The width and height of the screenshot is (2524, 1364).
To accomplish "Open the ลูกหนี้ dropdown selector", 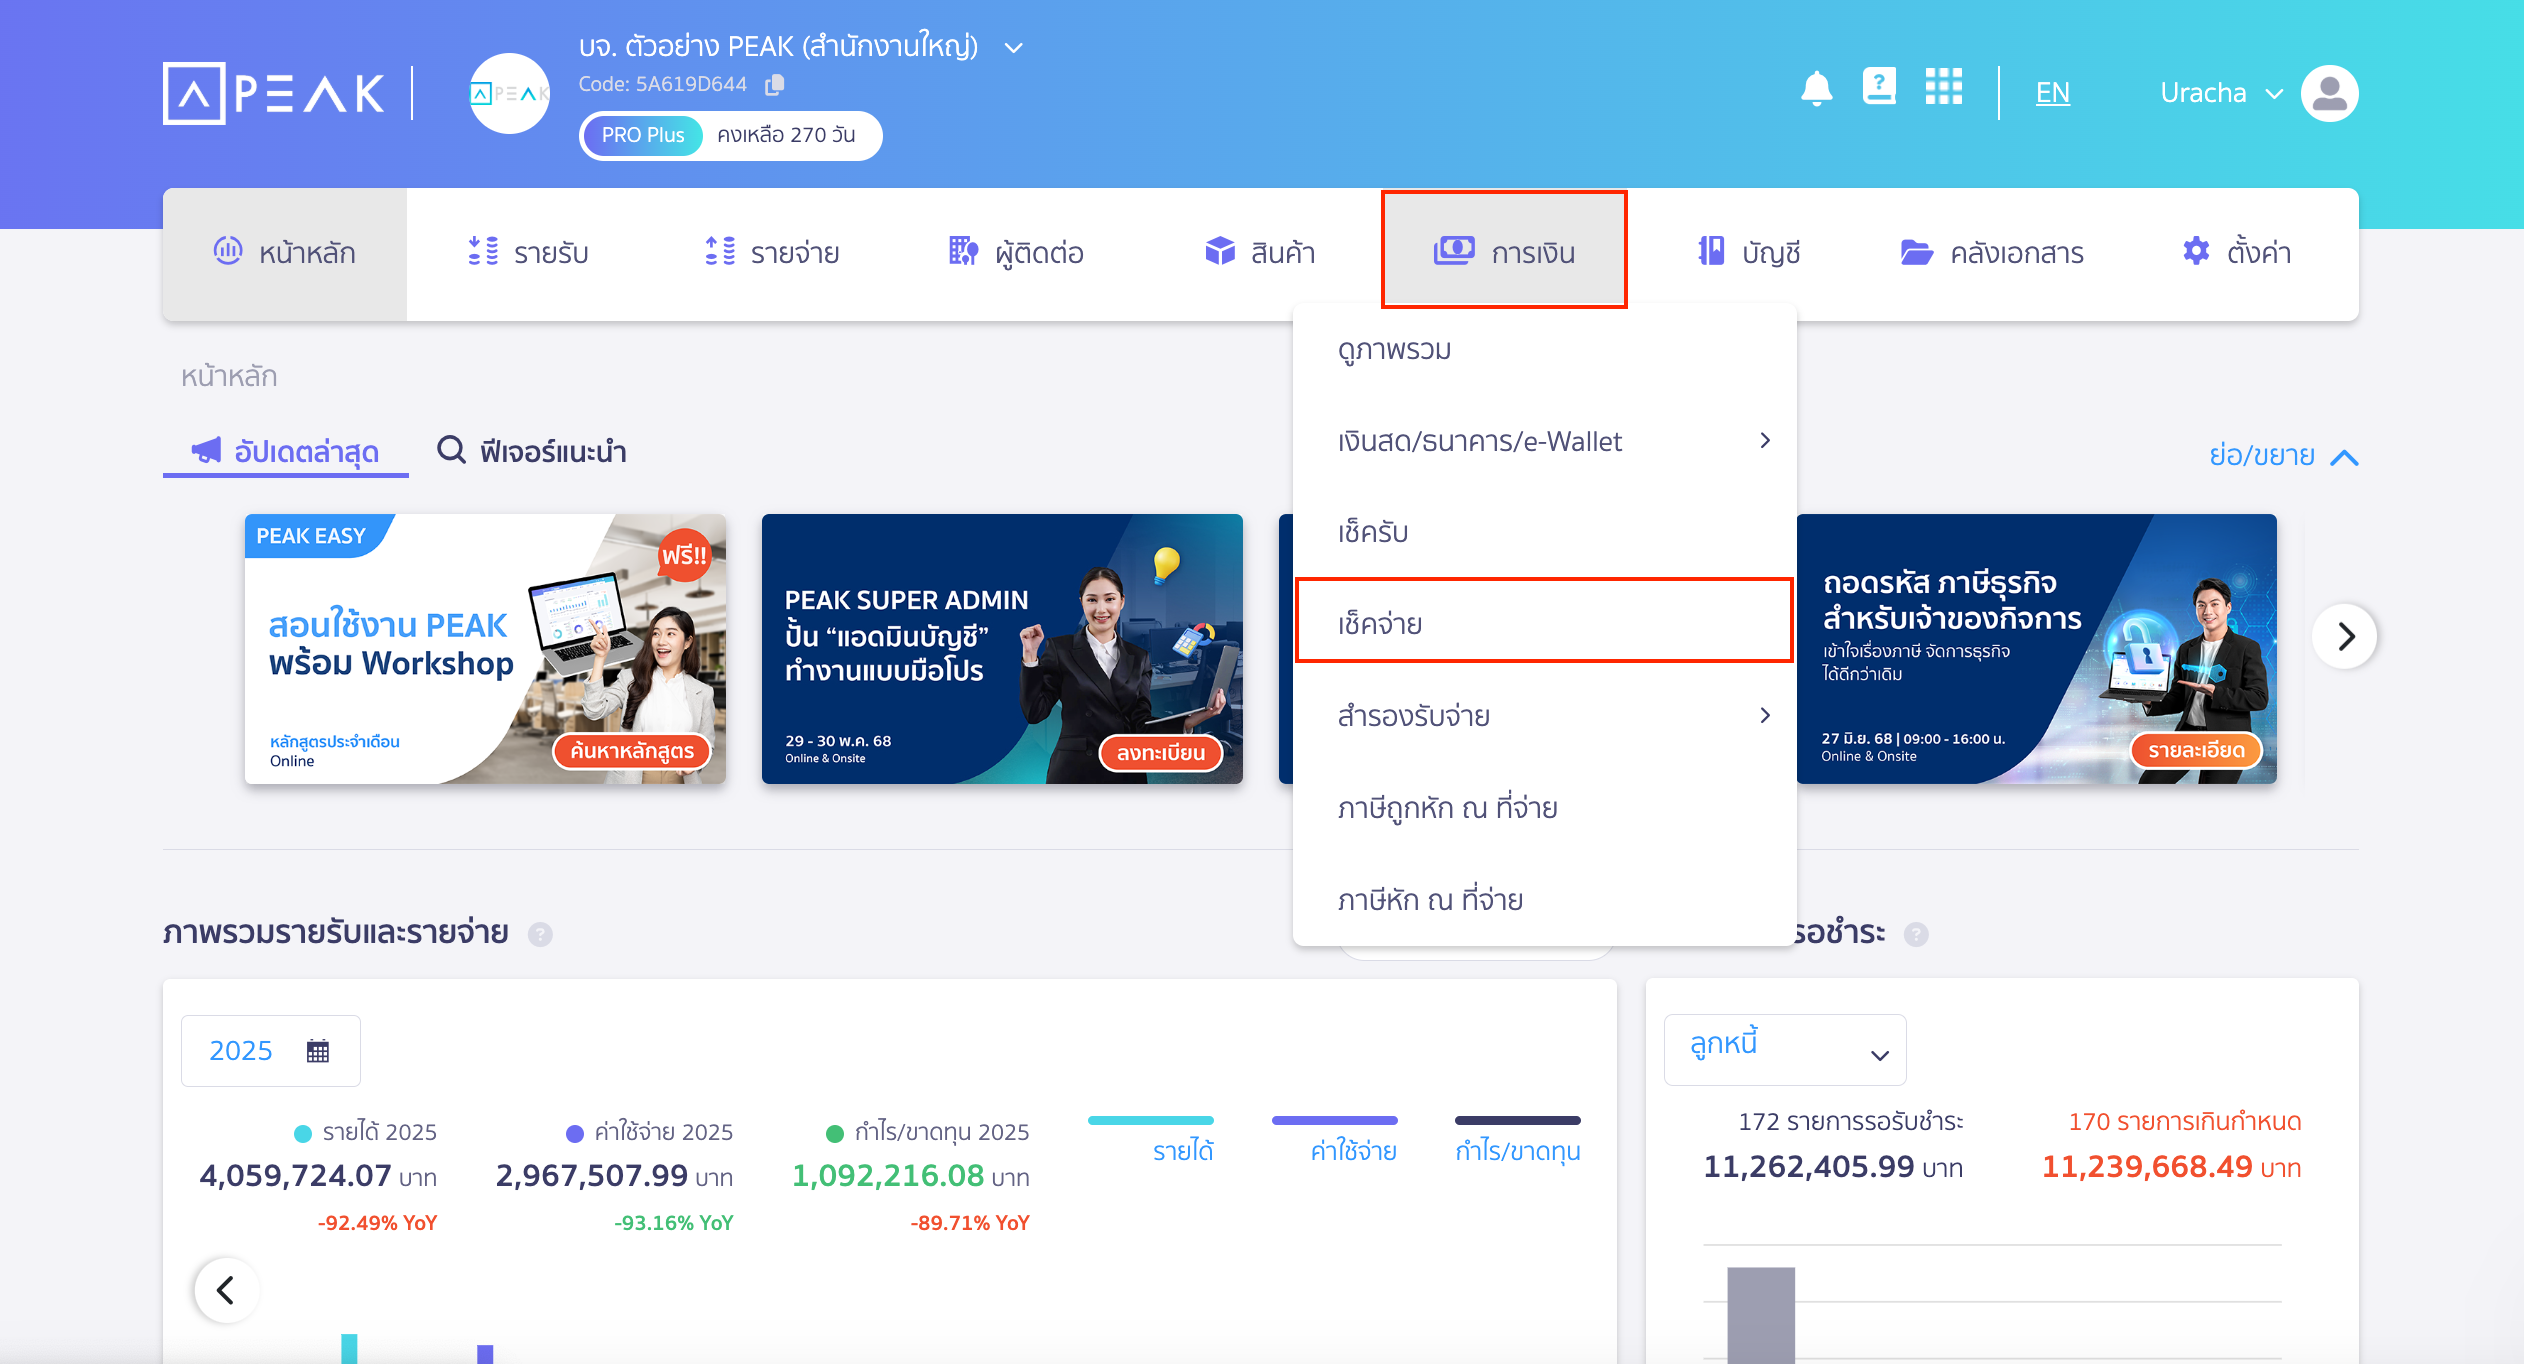I will [x=1784, y=1050].
